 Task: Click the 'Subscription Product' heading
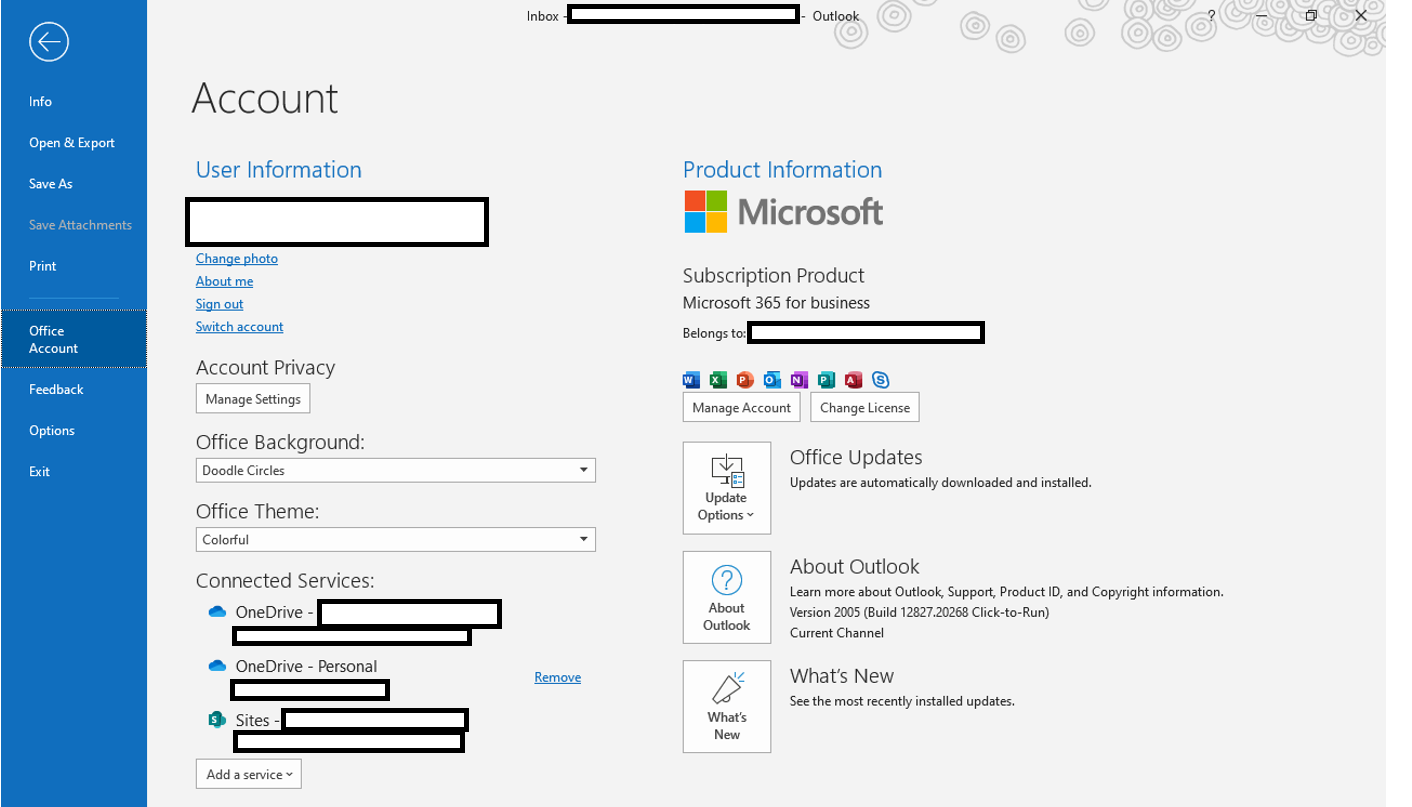(774, 276)
